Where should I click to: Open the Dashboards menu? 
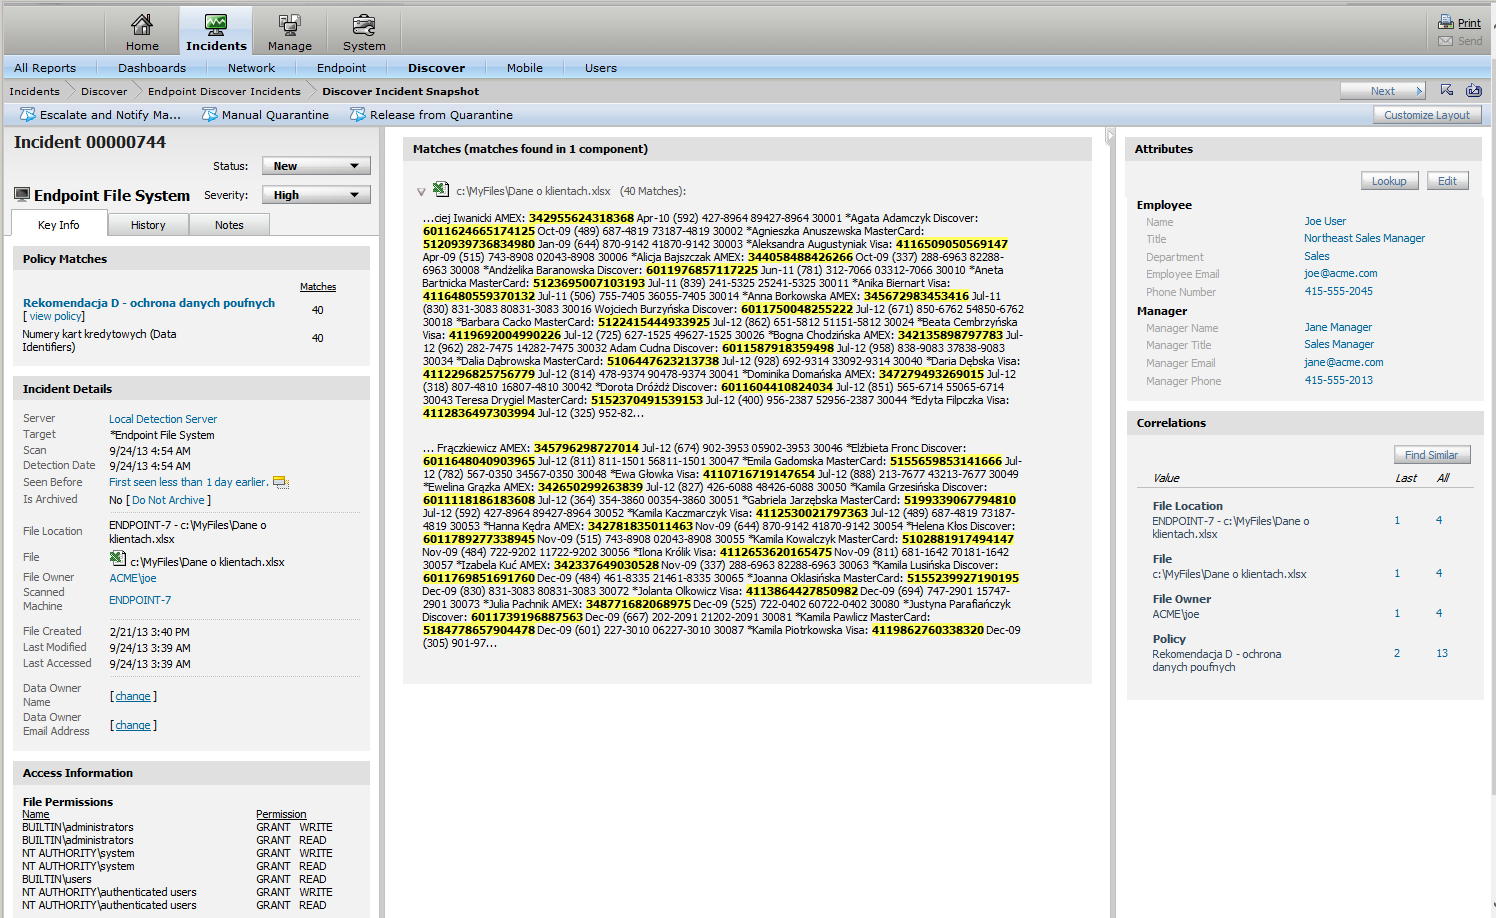click(x=152, y=68)
